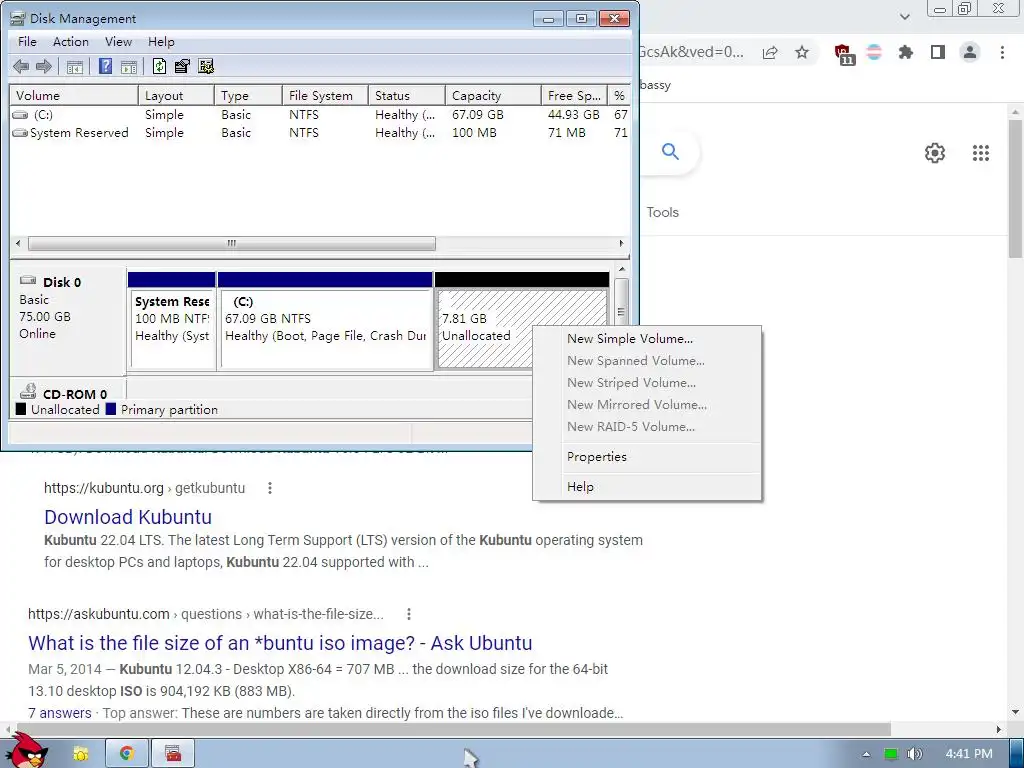The height and width of the screenshot is (768, 1024).
Task: Click the right scroll arrow of volume list
Action: click(621, 244)
